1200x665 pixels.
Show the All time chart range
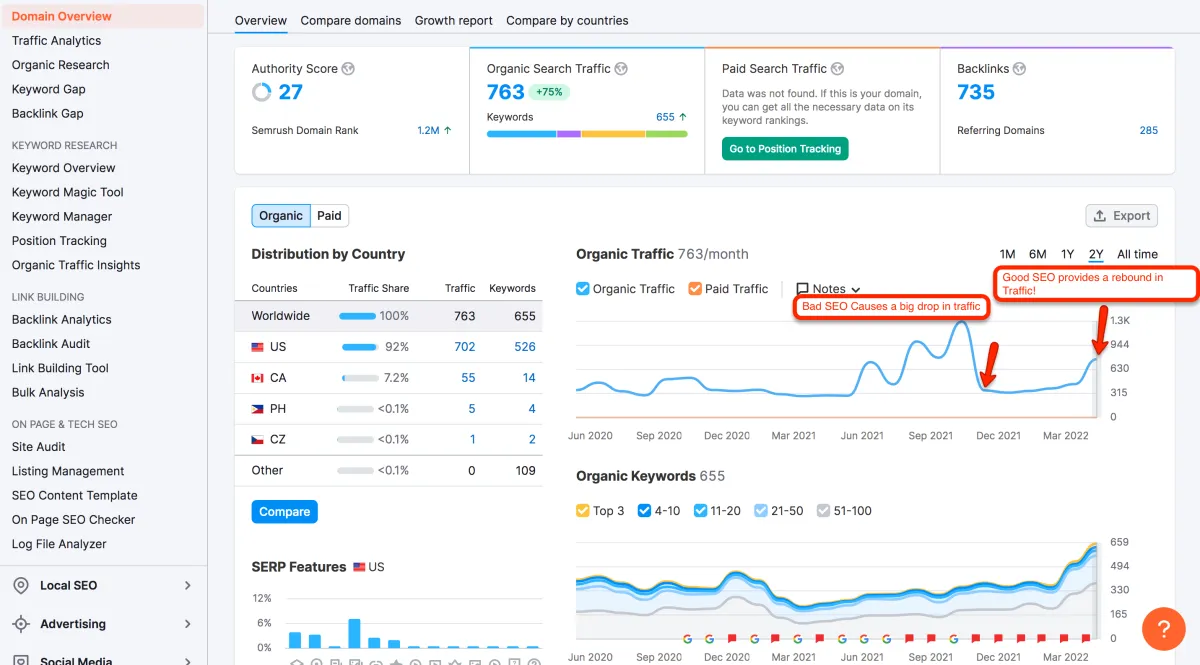tap(1137, 254)
